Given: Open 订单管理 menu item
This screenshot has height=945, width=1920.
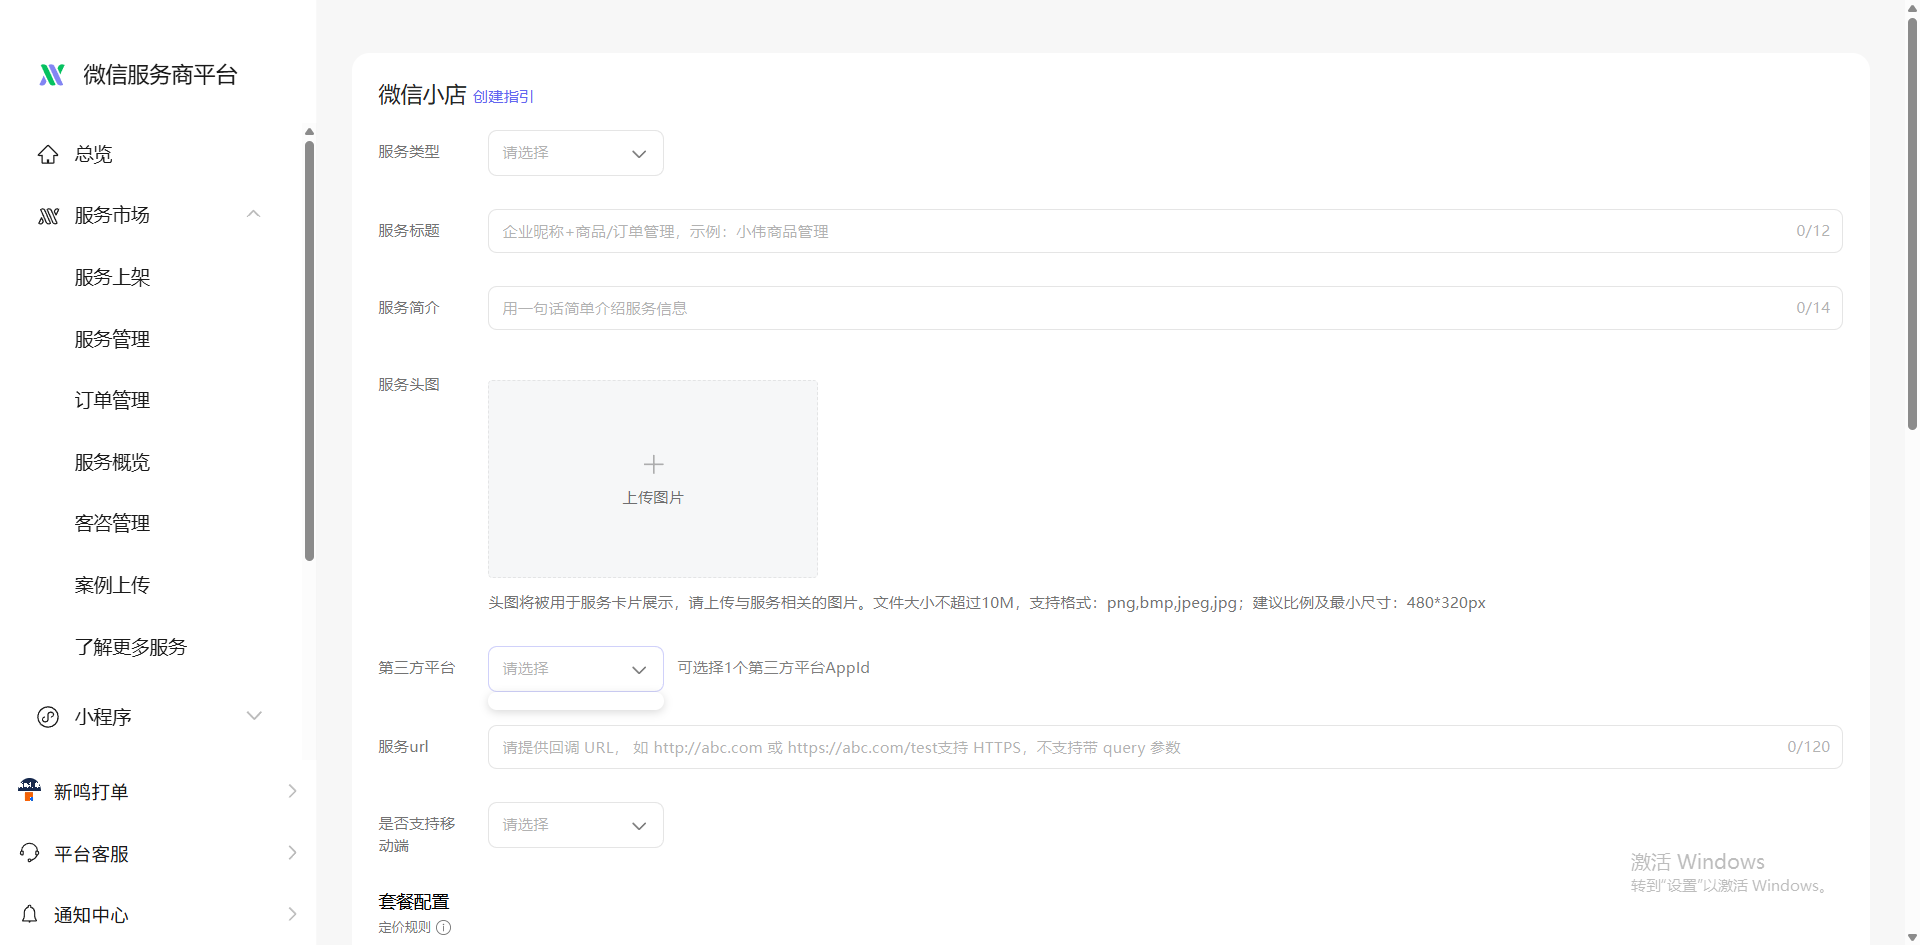Looking at the screenshot, I should [112, 400].
